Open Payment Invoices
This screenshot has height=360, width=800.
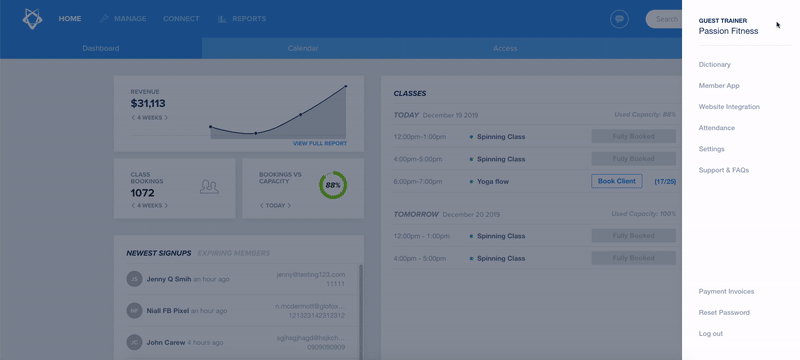click(x=727, y=292)
